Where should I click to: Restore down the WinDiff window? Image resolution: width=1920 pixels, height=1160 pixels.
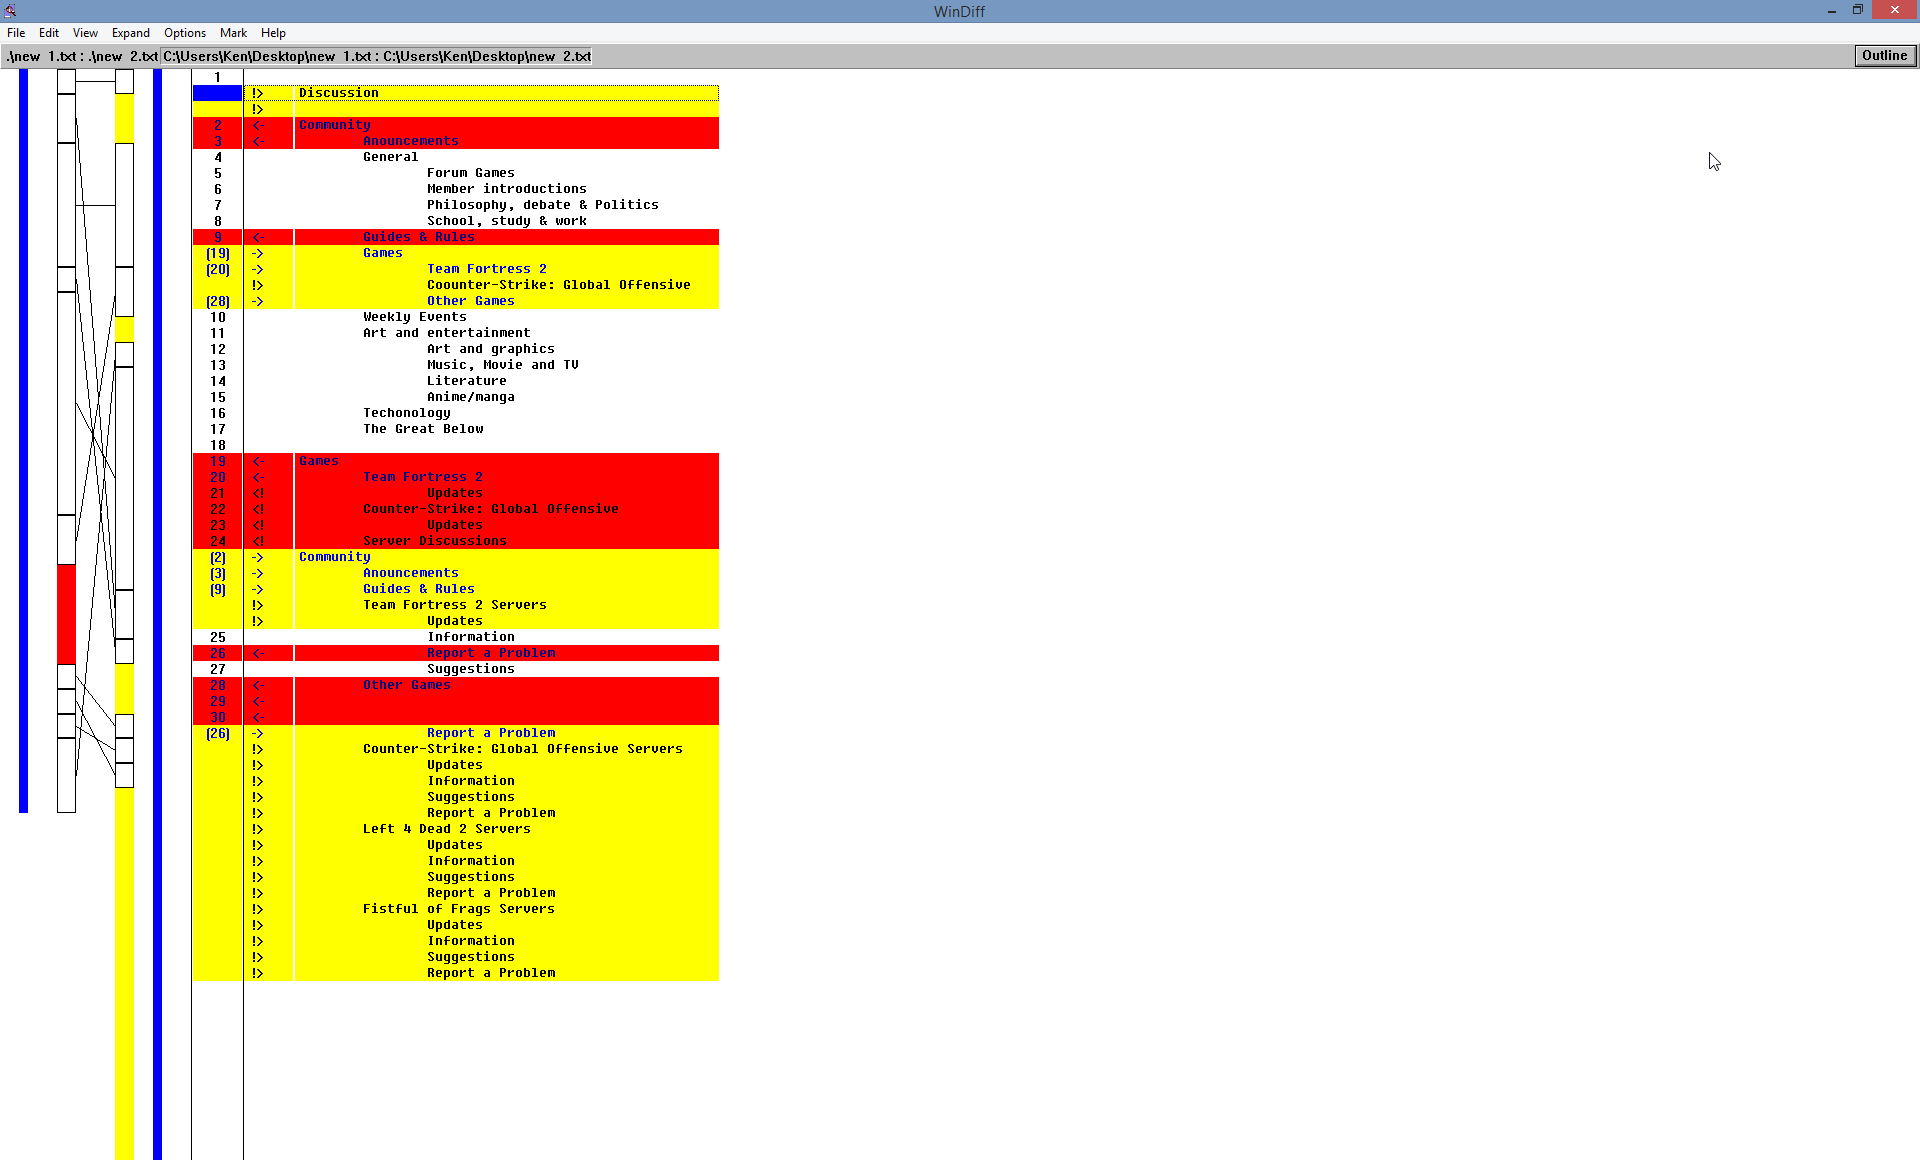pos(1857,10)
